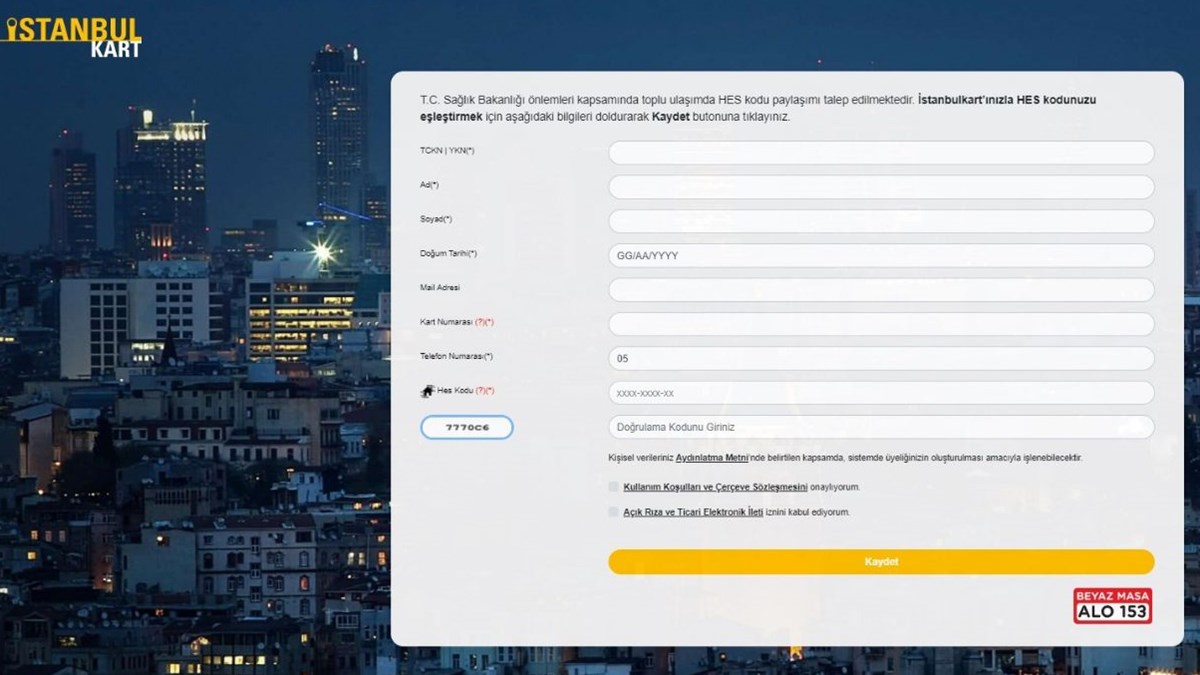Tick the Kullanım Koşulları agreement checkbox

pyautogui.click(x=613, y=487)
